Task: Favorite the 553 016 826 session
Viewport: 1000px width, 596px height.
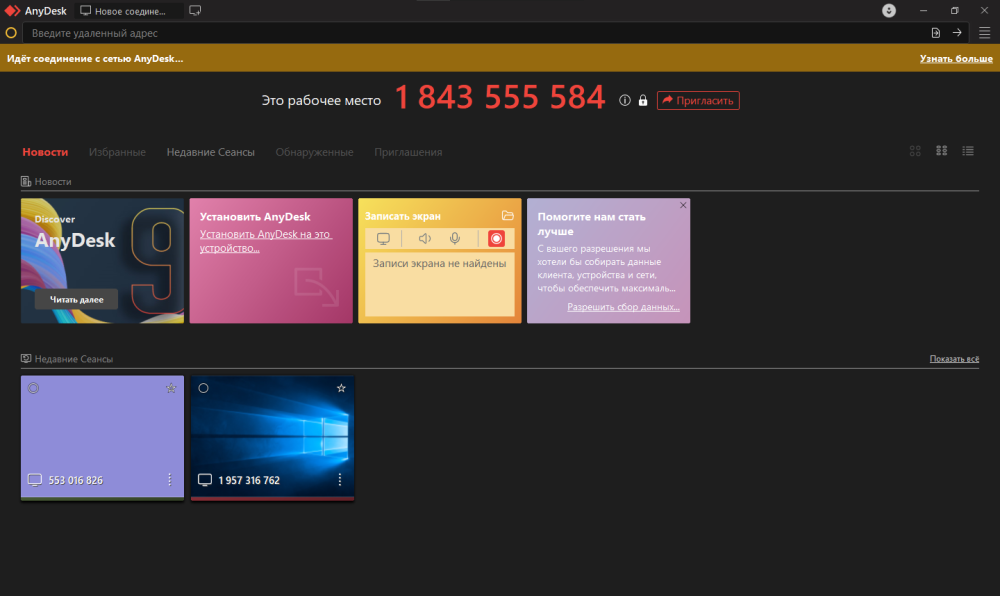Action: point(171,388)
